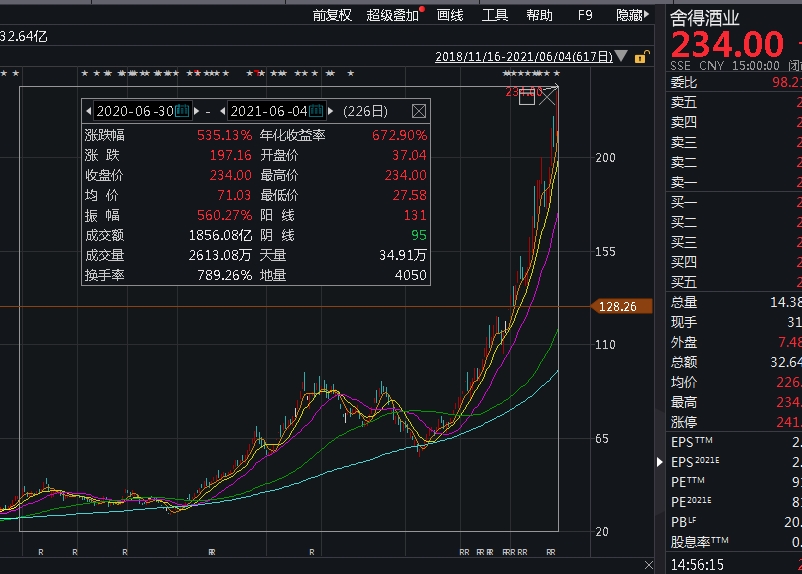Click the 隐藏 hide panel button
This screenshot has width=802, height=574.
pyautogui.click(x=629, y=15)
